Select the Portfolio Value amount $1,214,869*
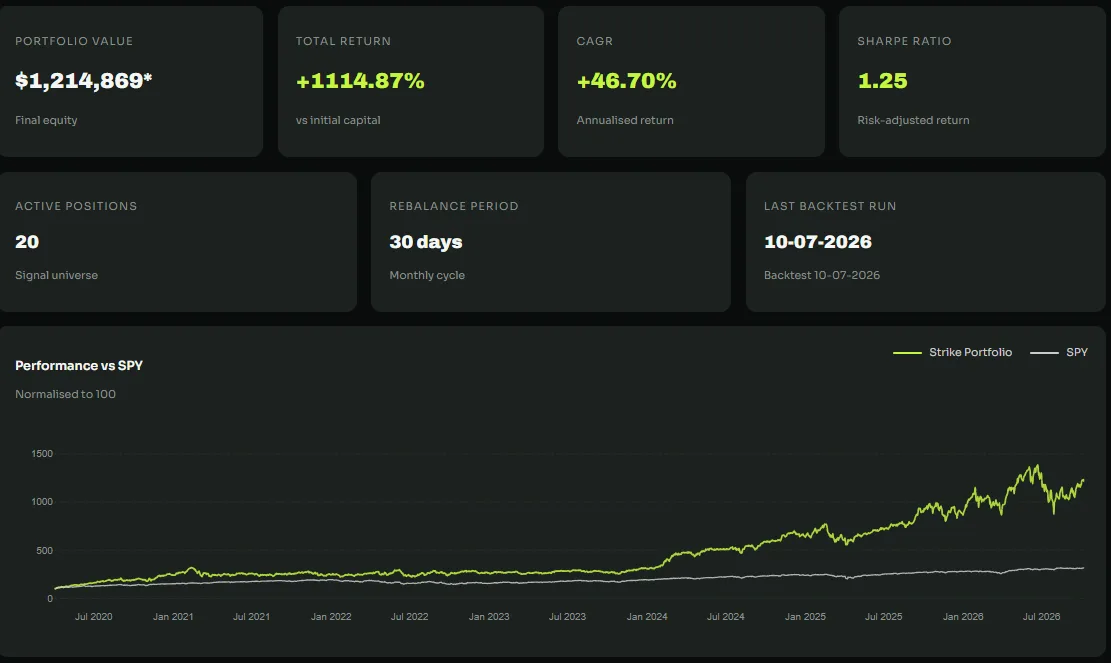Screen dimensions: 1111x663 point(84,81)
